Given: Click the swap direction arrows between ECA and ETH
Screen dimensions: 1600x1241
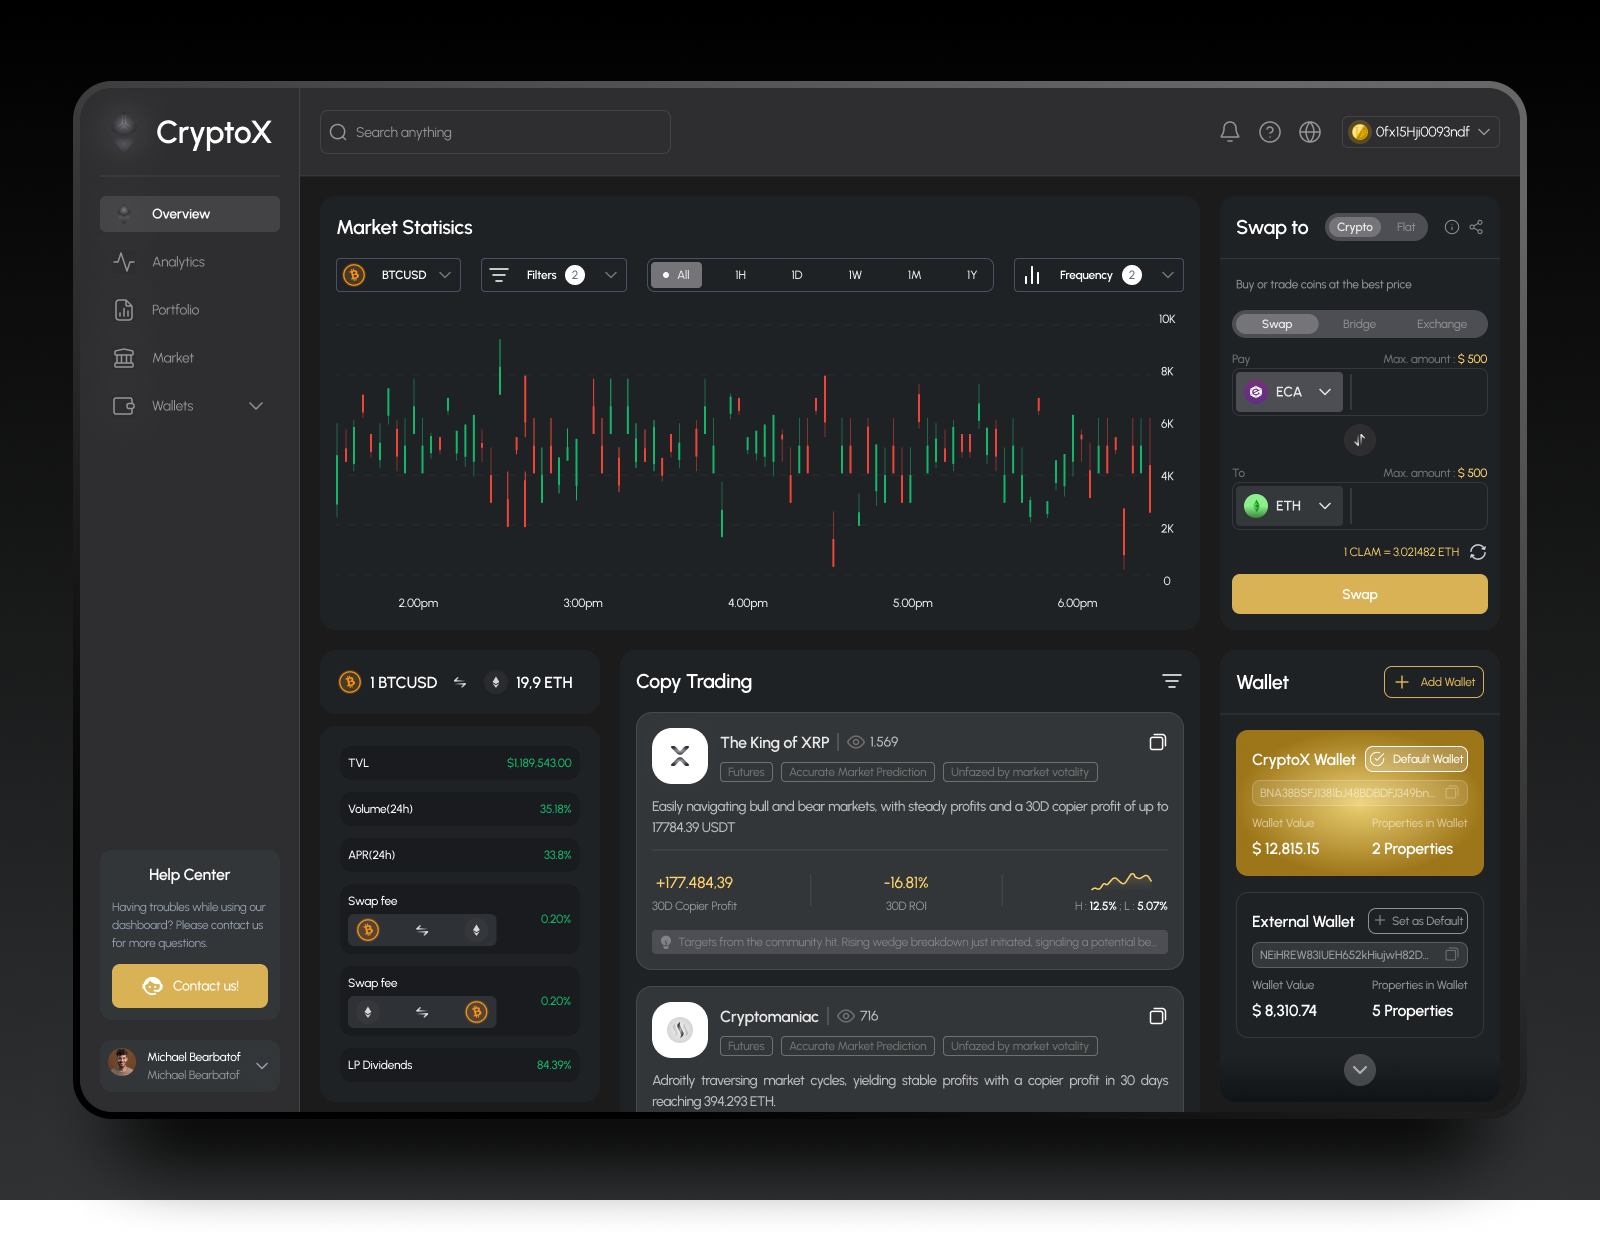Looking at the screenshot, I should [1359, 440].
